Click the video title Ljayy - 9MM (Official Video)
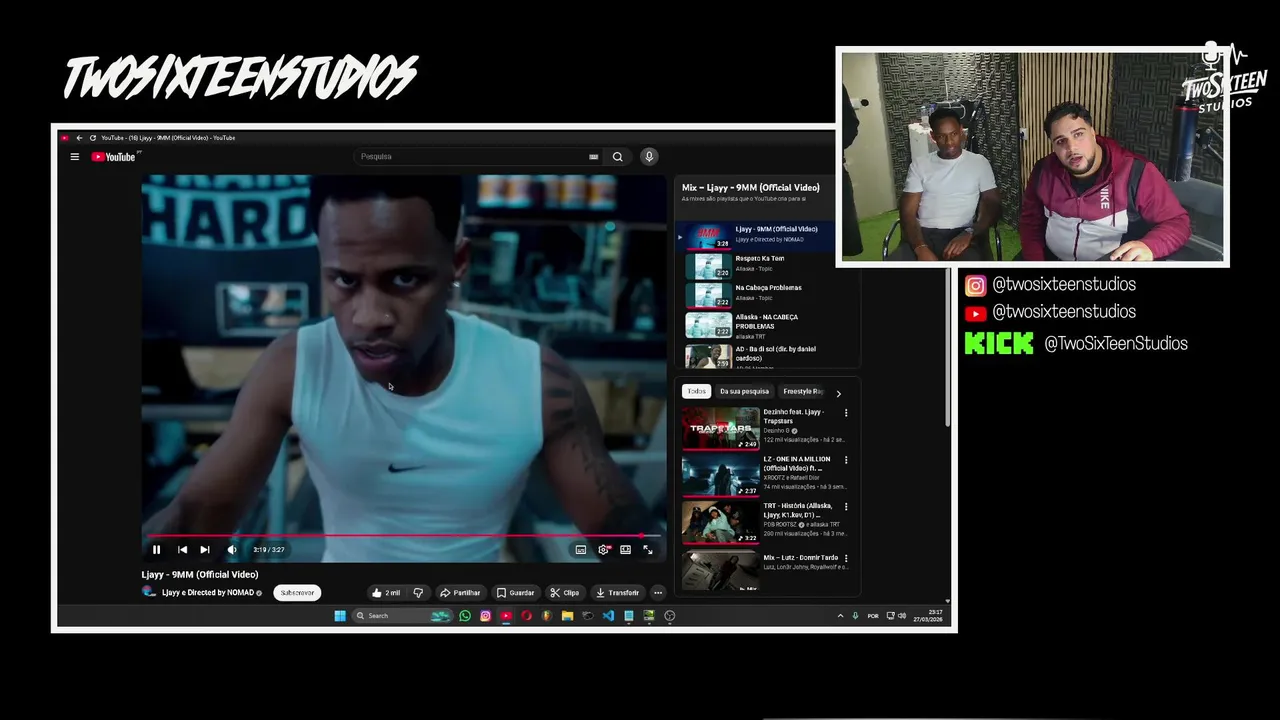1280x720 pixels. [x=200, y=575]
